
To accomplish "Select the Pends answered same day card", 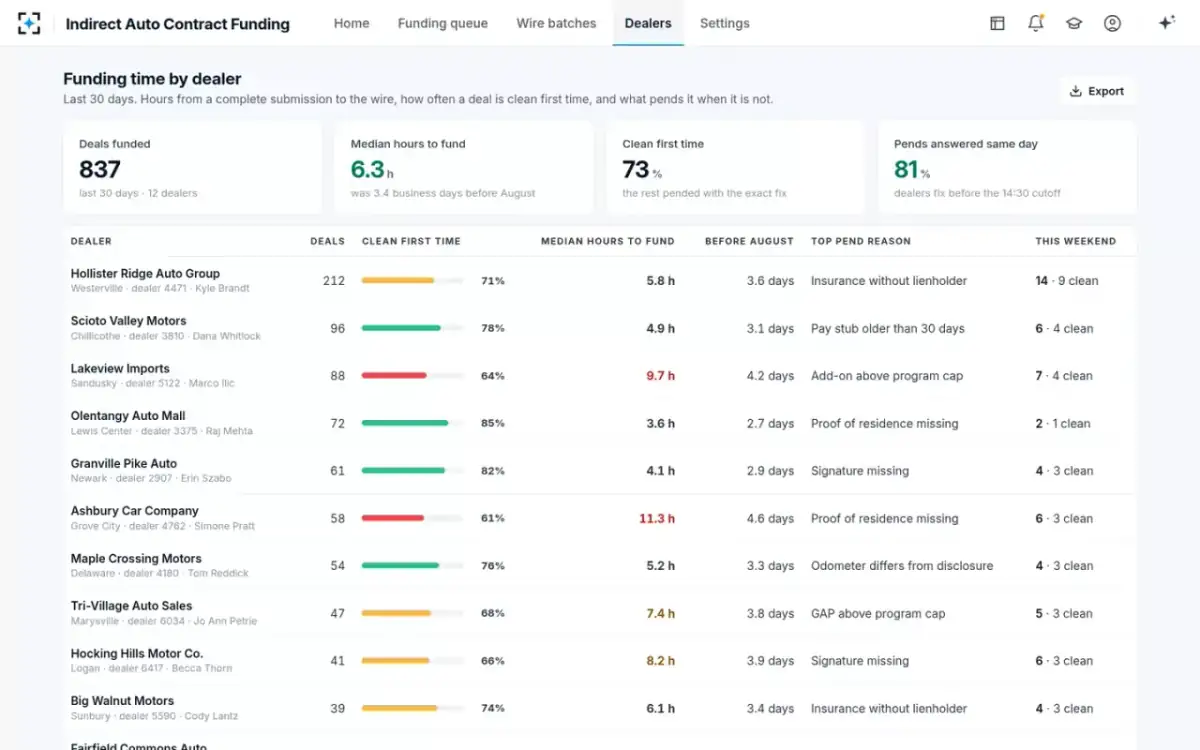I will 1007,168.
